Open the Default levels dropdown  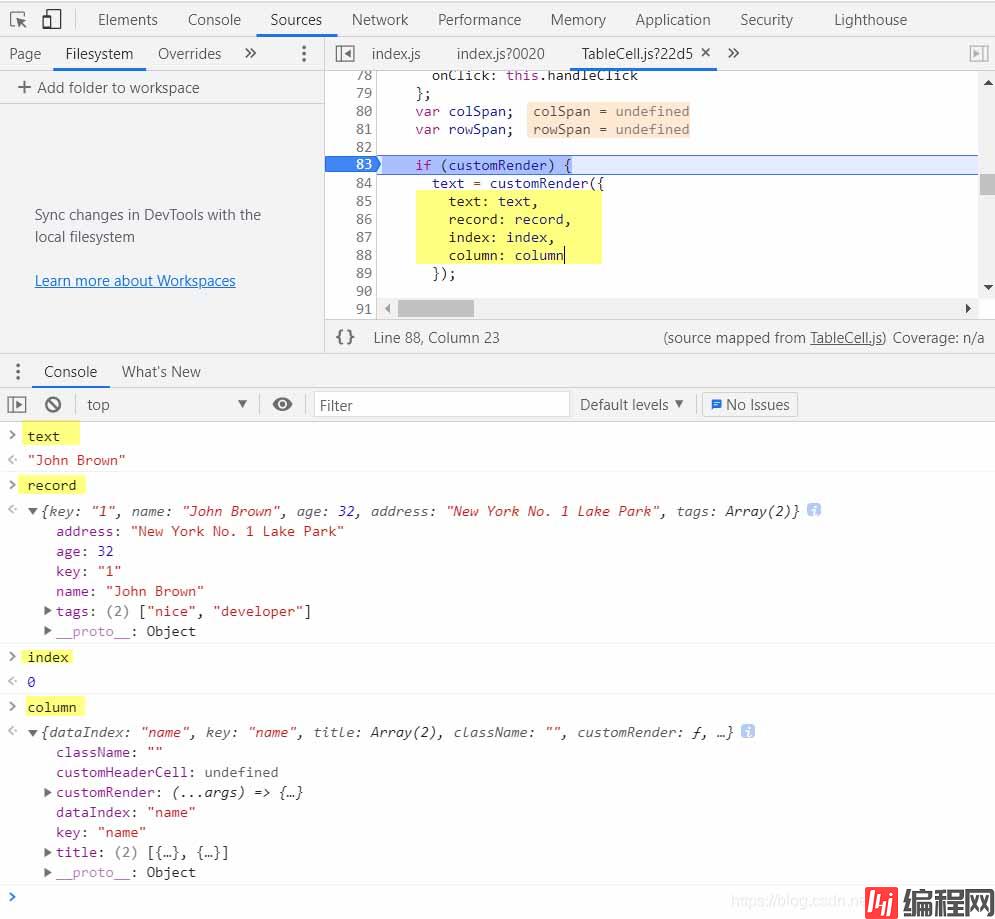click(x=632, y=405)
